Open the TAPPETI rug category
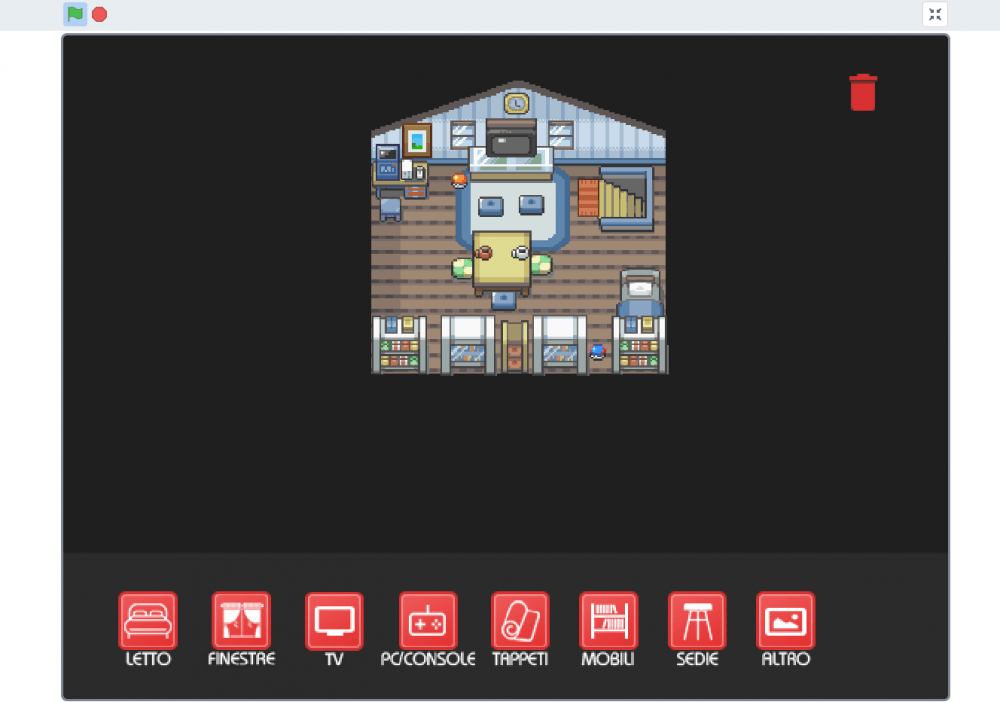This screenshot has width=1000, height=702. point(520,621)
